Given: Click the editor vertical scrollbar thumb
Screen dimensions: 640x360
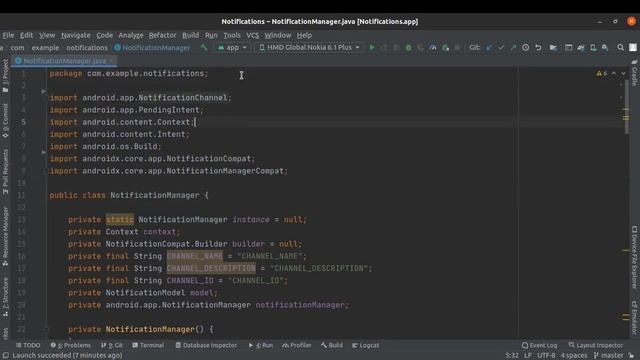Looking at the screenshot, I should [626, 106].
